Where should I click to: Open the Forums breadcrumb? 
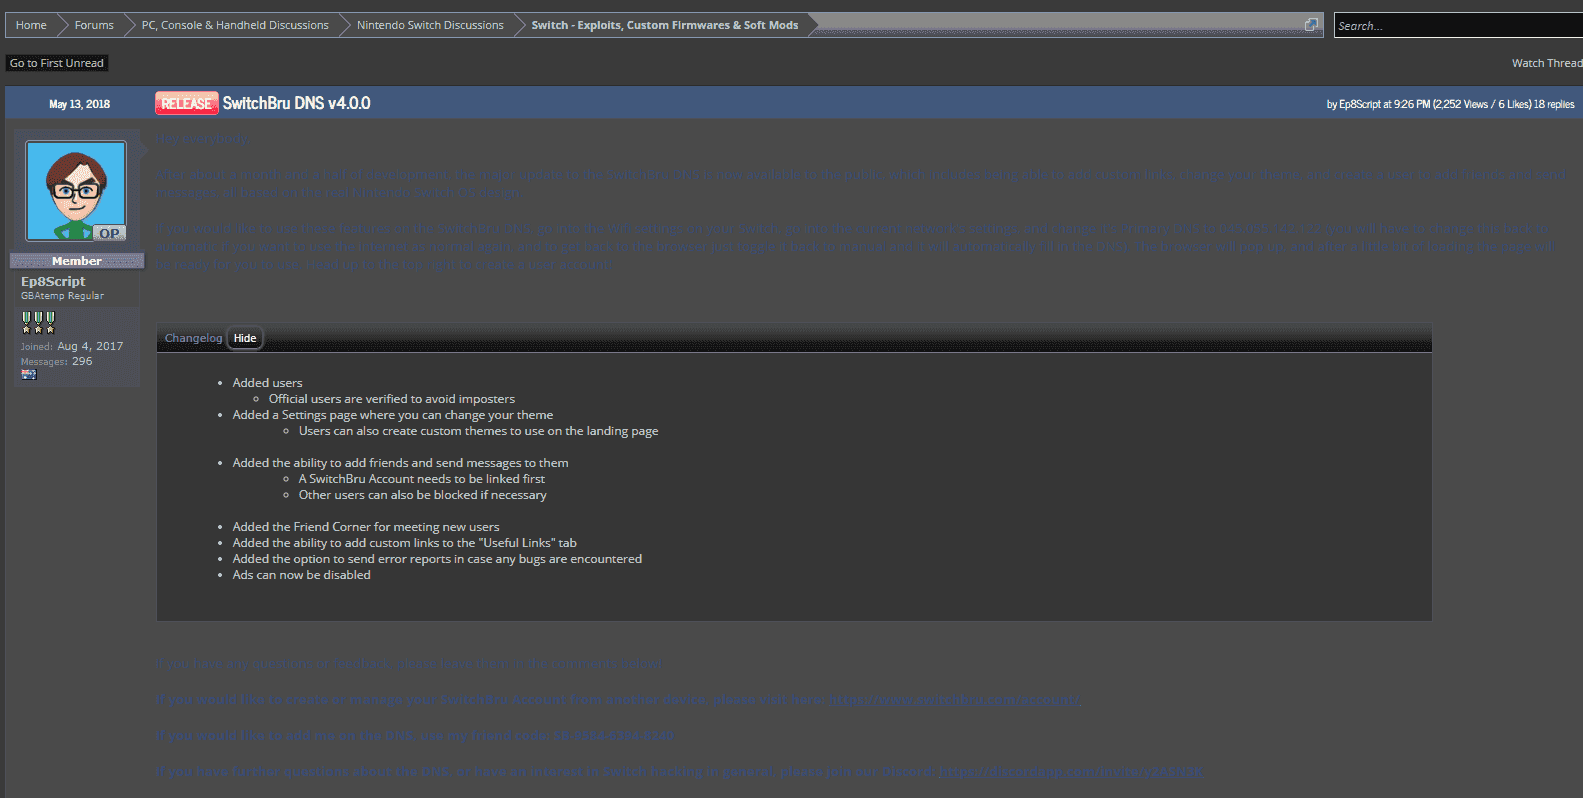point(94,25)
